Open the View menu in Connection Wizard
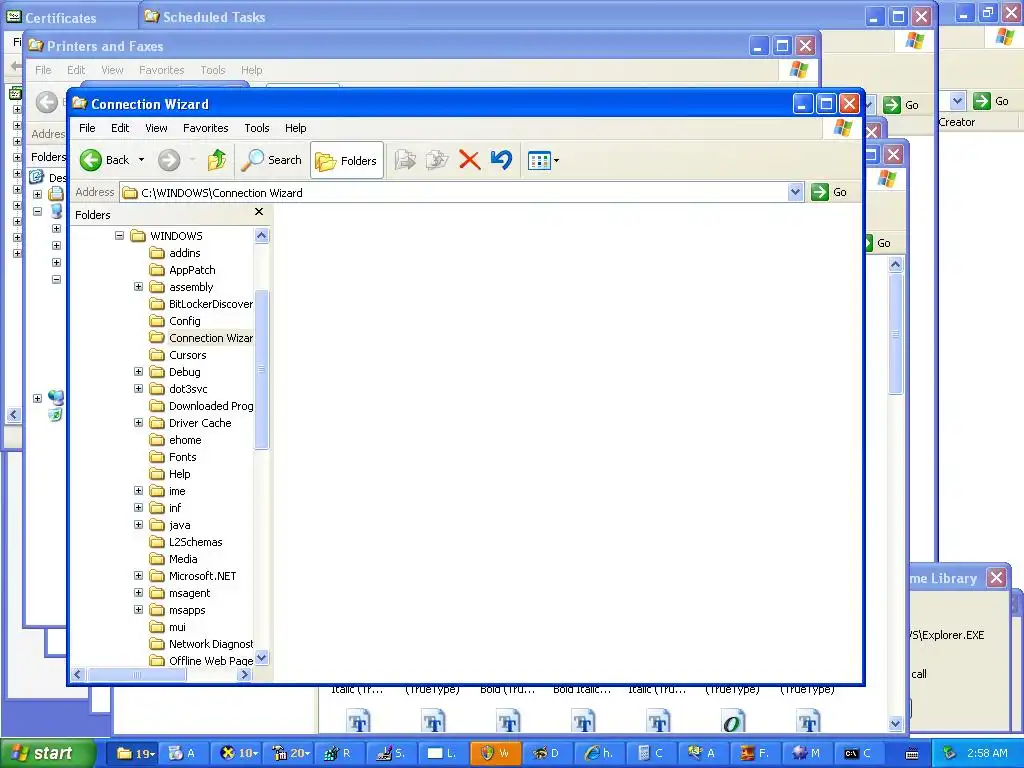This screenshot has height=768, width=1024. [x=156, y=128]
